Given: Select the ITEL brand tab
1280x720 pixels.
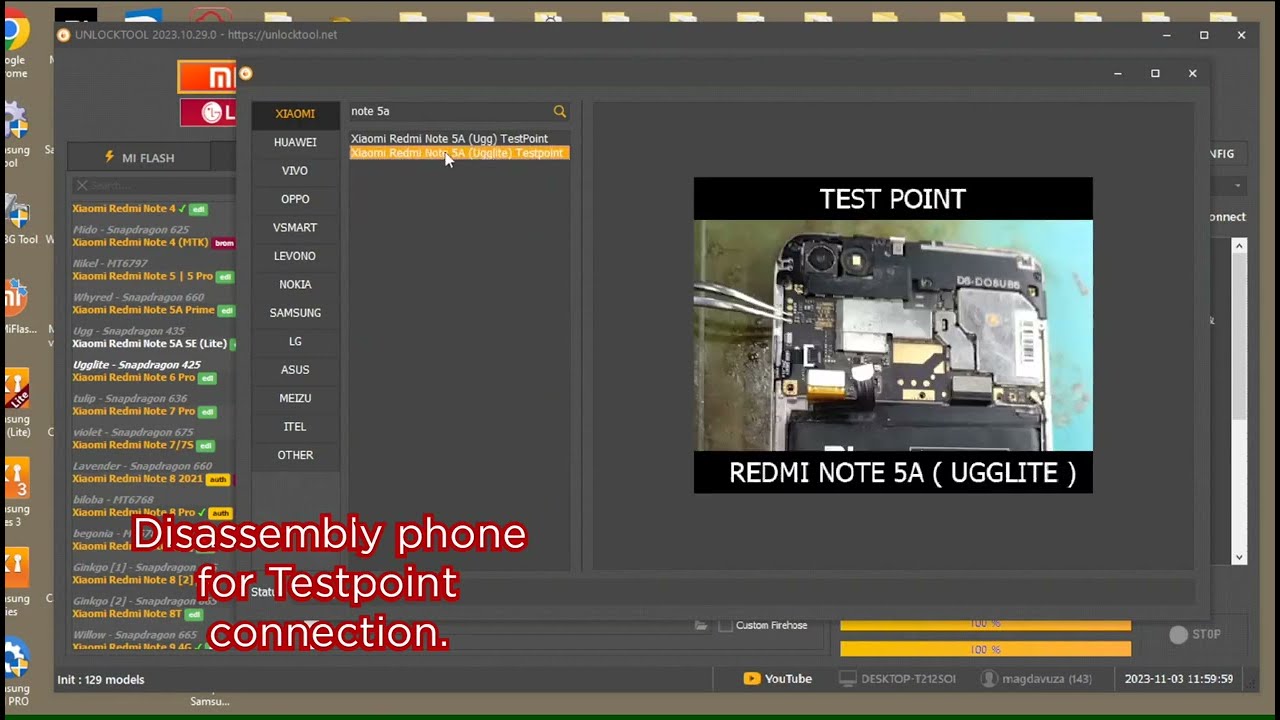Looking at the screenshot, I should pyautogui.click(x=295, y=427).
